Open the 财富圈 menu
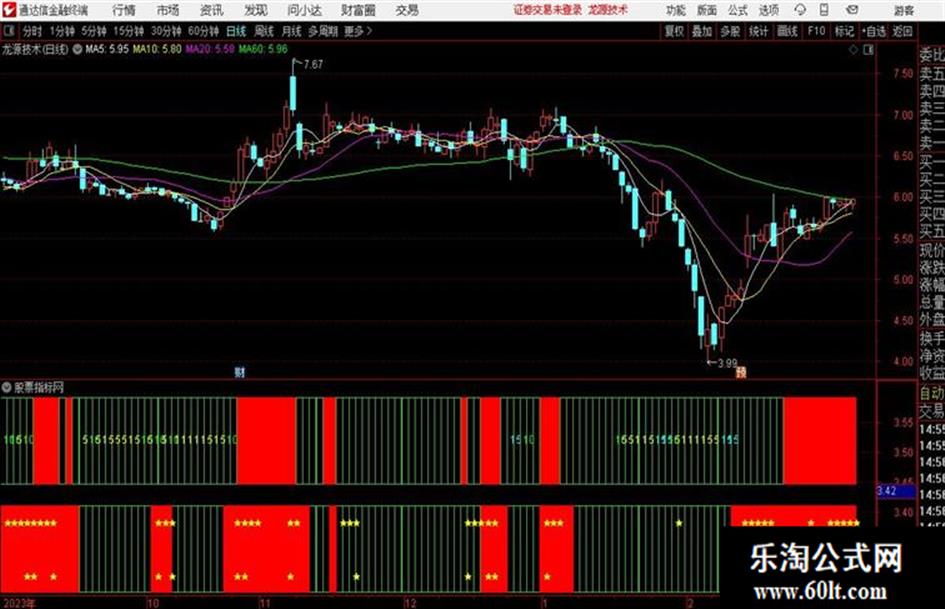This screenshot has height=609, width=945. coord(358,10)
